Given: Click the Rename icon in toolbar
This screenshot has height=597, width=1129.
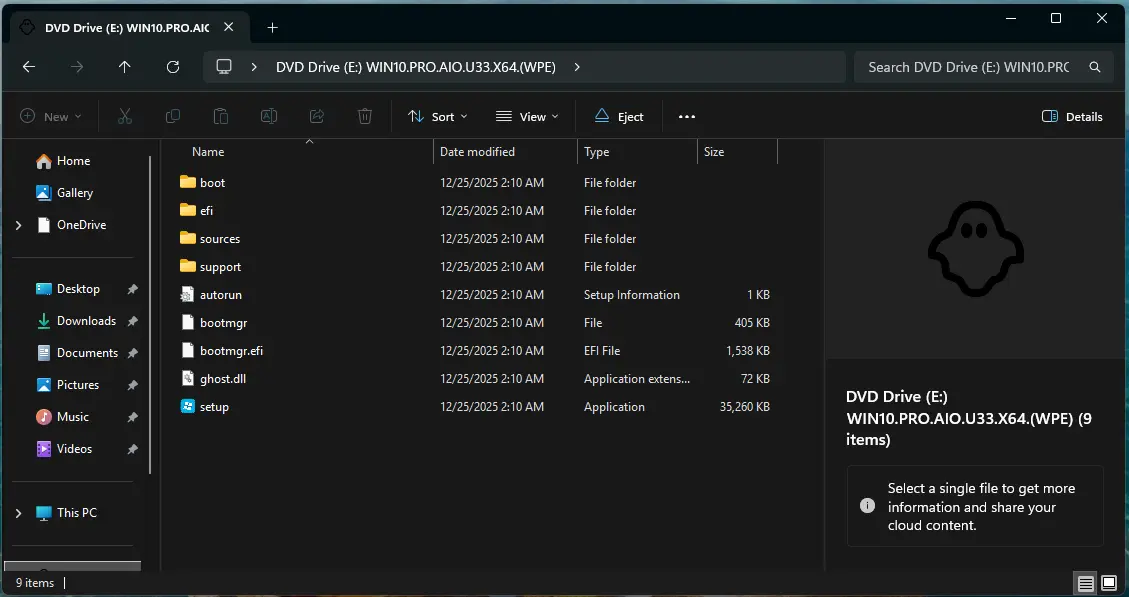Looking at the screenshot, I should pos(269,116).
